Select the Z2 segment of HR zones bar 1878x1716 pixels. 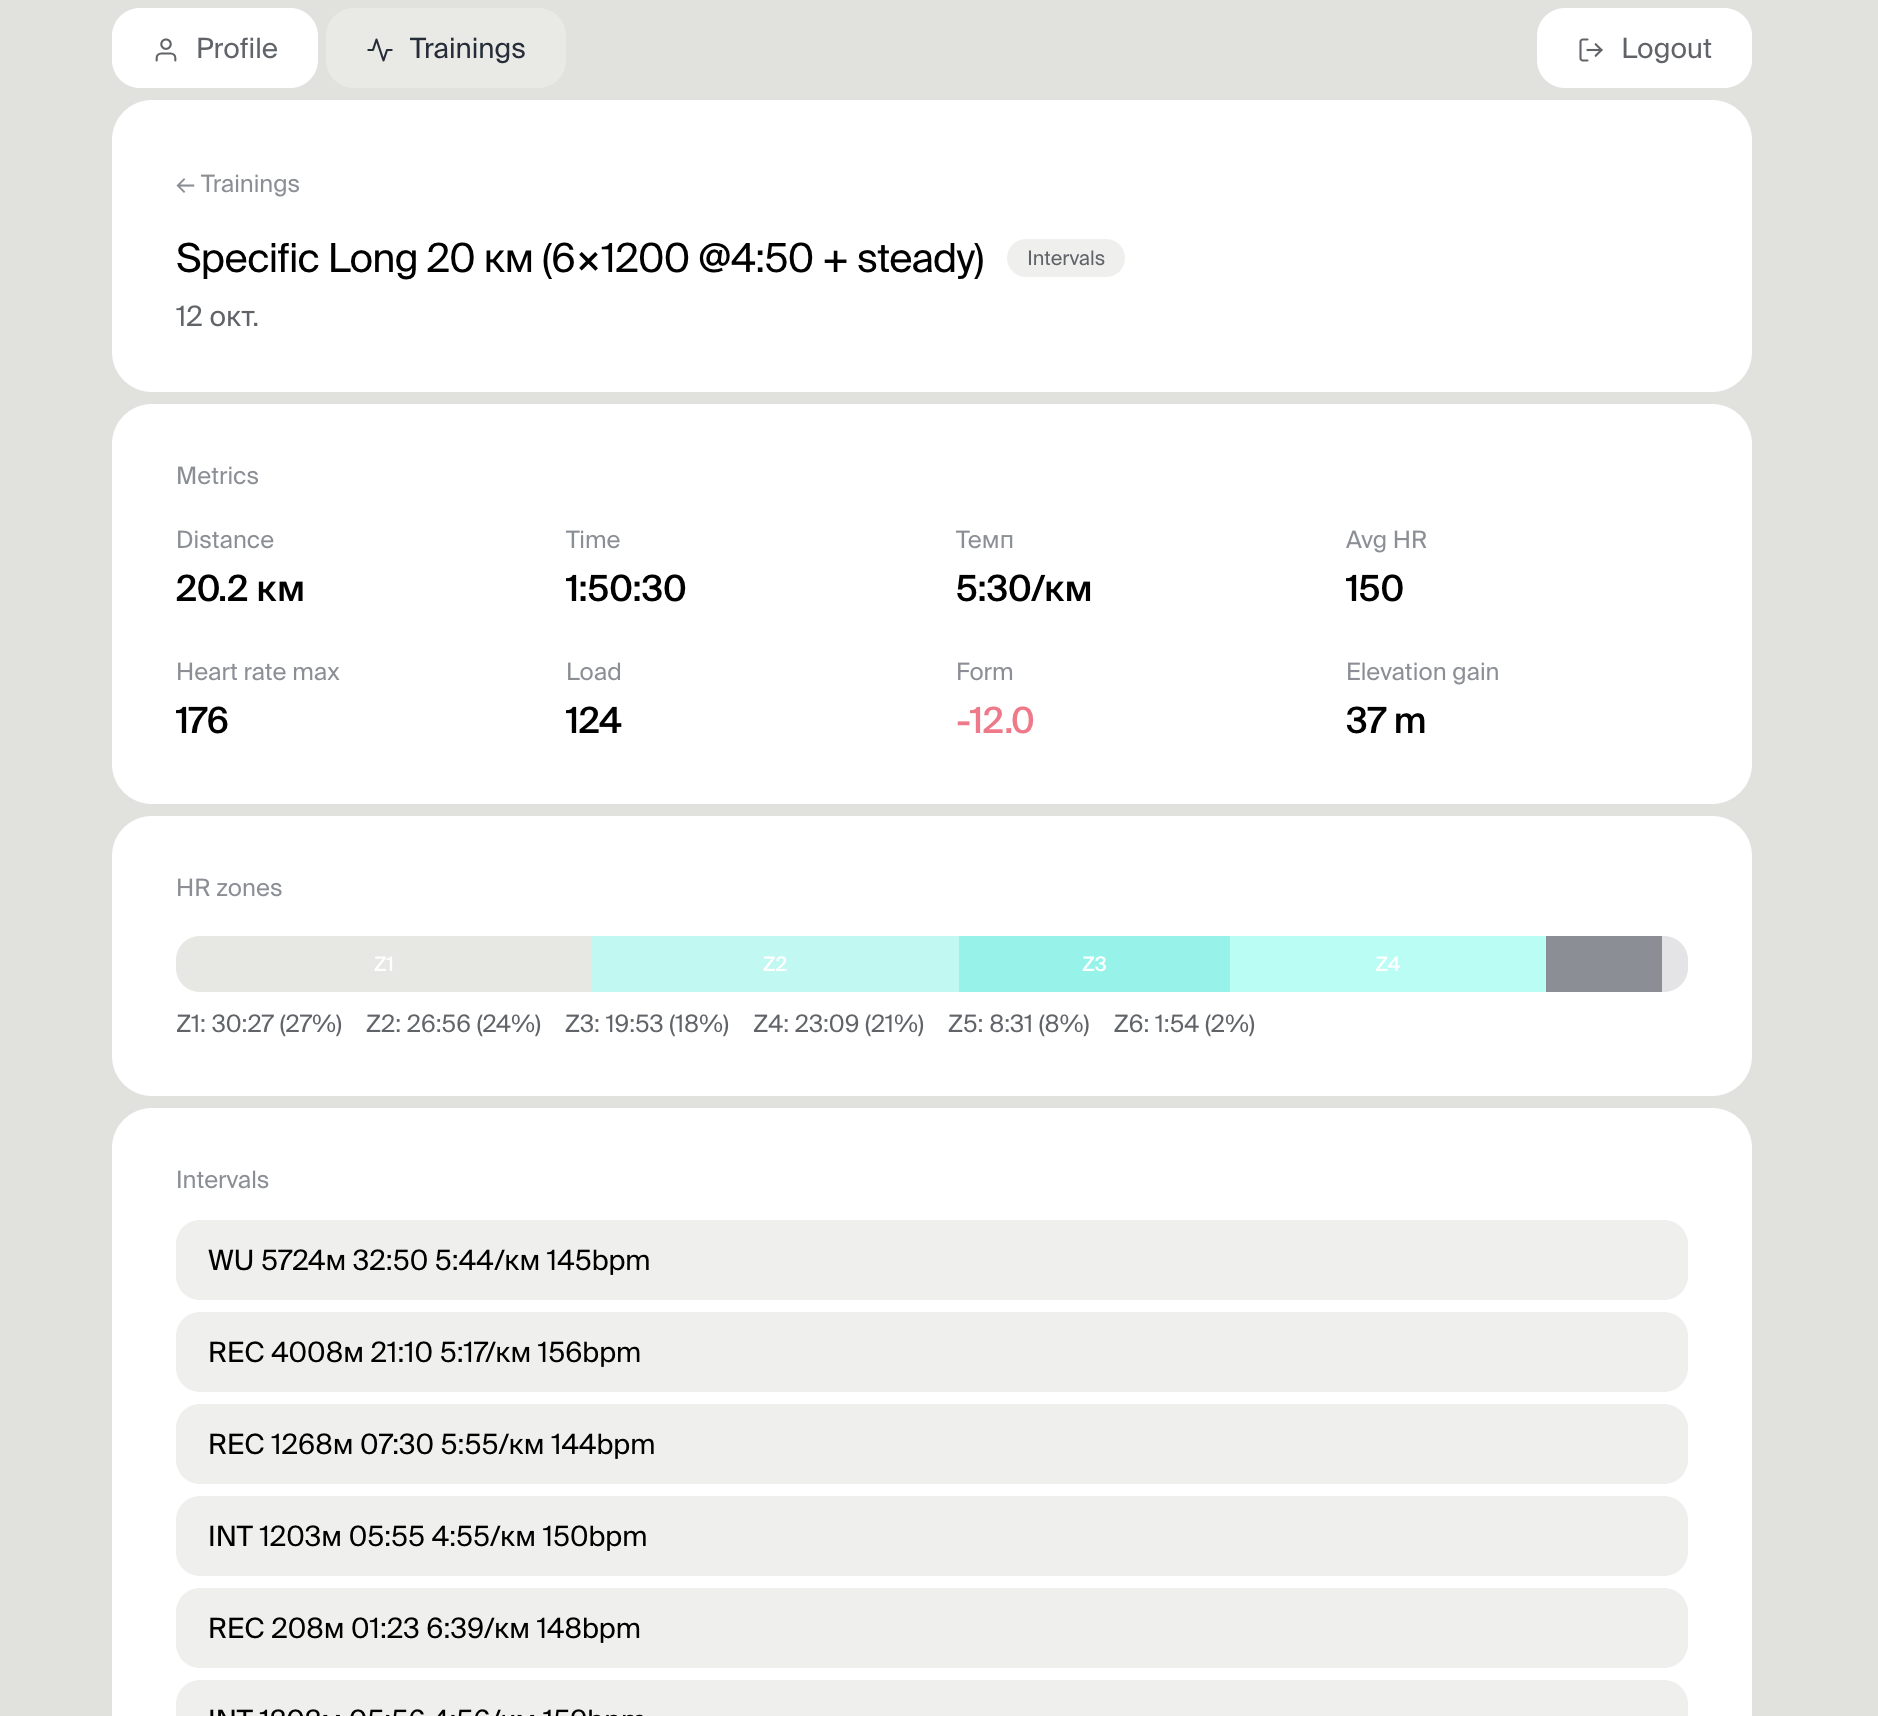[775, 964]
